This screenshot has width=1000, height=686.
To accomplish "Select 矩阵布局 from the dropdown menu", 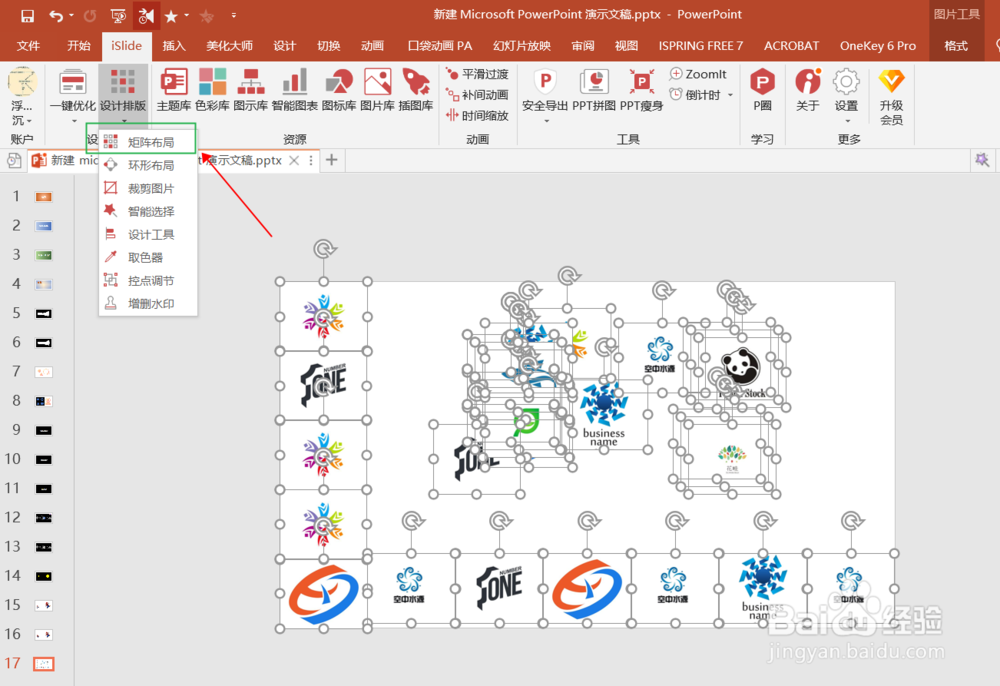I will (148, 142).
